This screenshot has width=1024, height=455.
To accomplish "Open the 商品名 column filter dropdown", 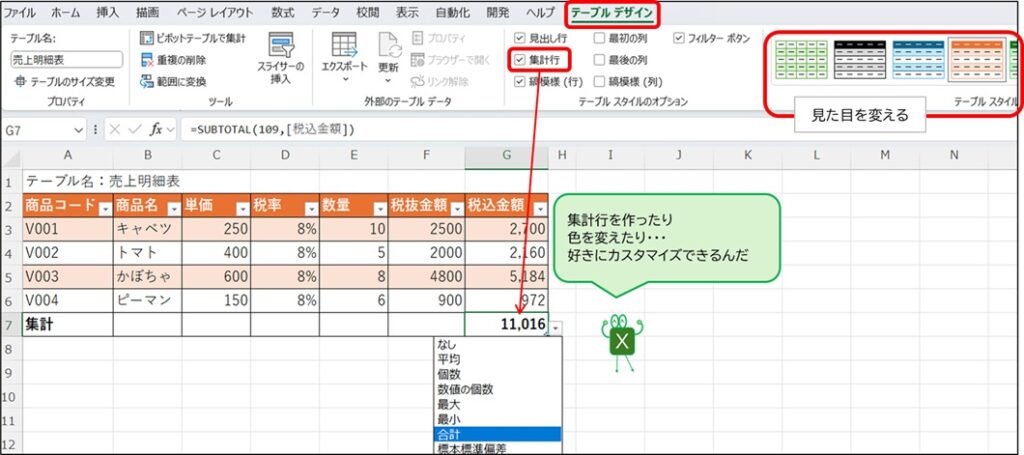I will [x=174, y=209].
